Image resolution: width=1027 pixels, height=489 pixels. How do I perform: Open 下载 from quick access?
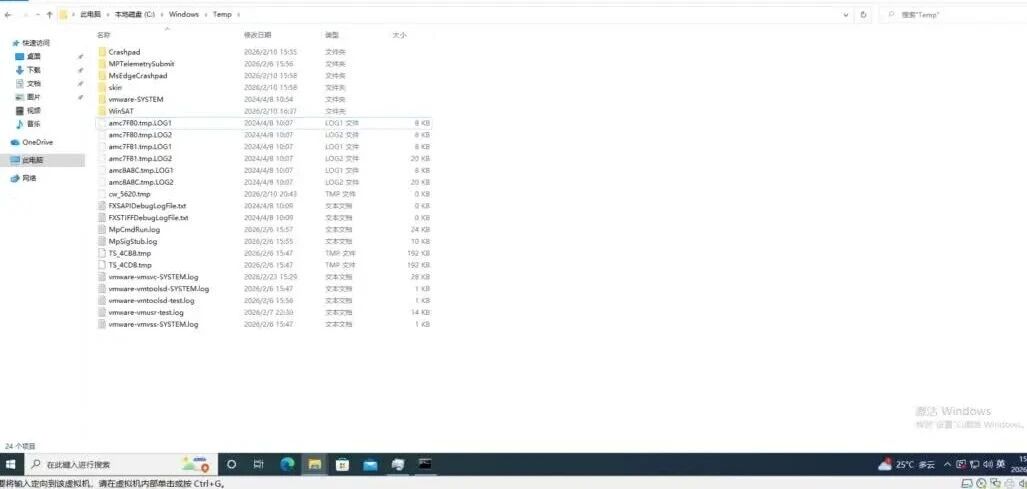click(x=34, y=70)
